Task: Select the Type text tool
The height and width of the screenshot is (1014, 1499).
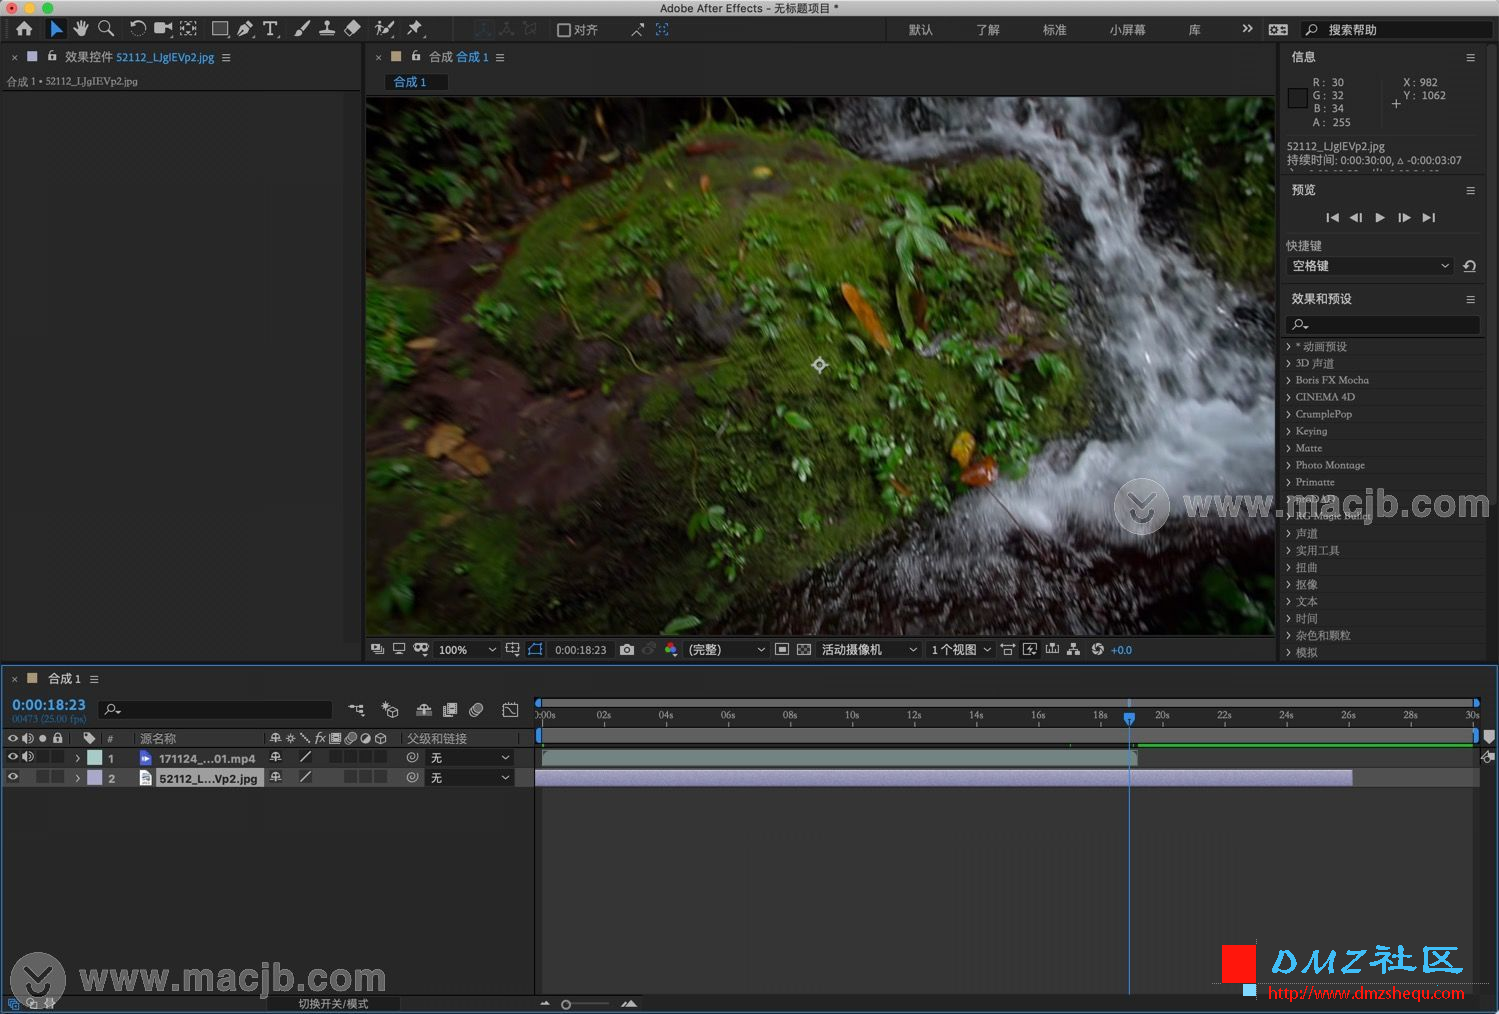Action: coord(270,29)
